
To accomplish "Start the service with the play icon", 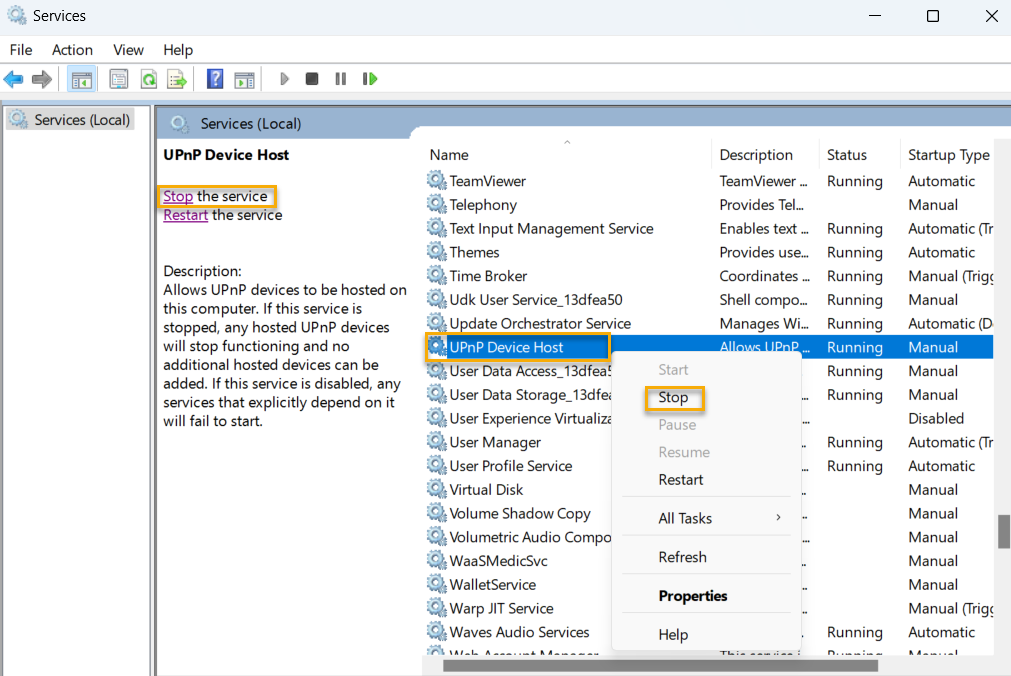I will tap(283, 78).
